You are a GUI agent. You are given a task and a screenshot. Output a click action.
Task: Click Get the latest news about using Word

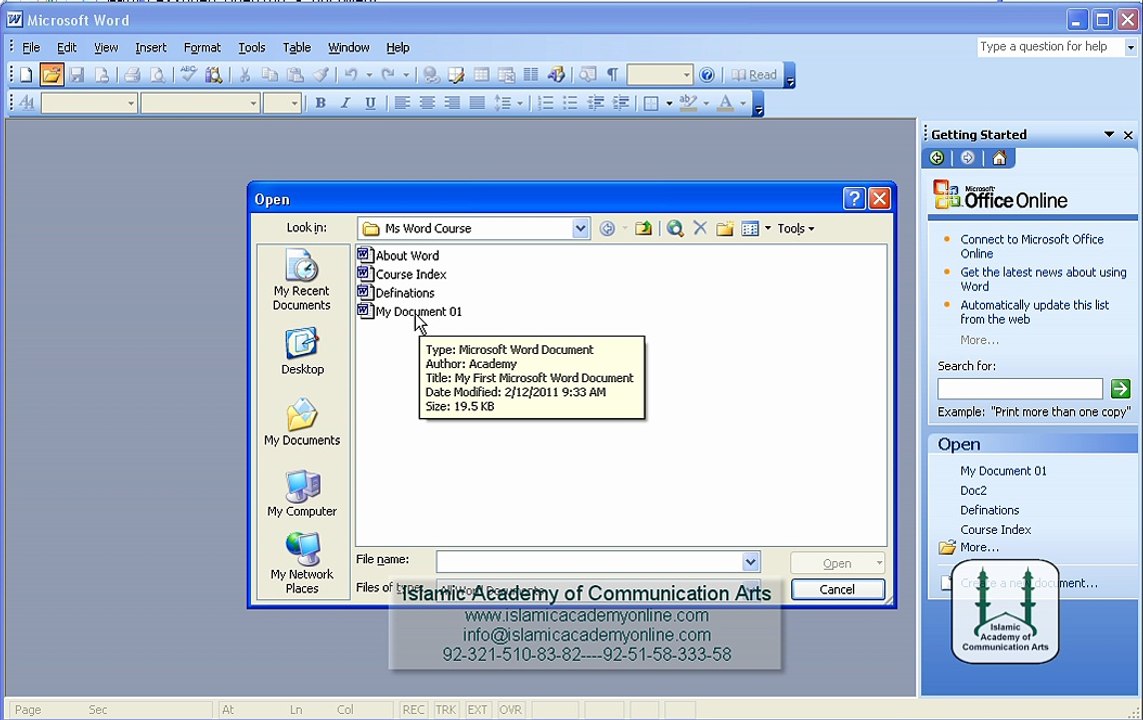click(1043, 279)
